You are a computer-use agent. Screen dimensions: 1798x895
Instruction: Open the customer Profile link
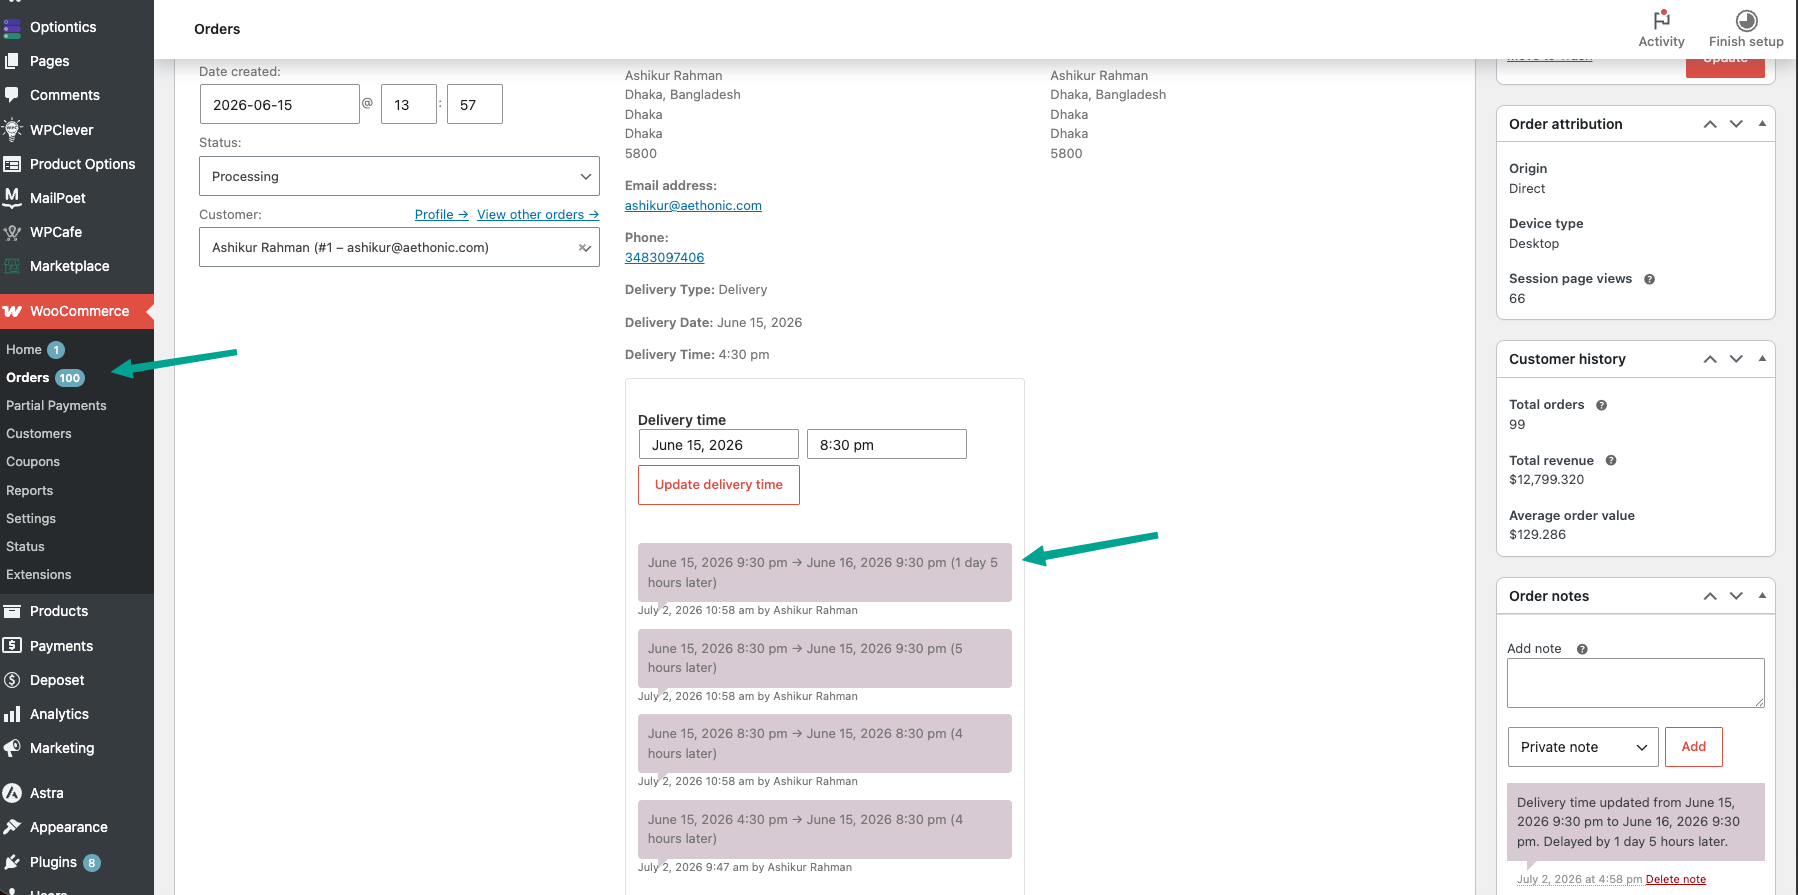coord(441,214)
